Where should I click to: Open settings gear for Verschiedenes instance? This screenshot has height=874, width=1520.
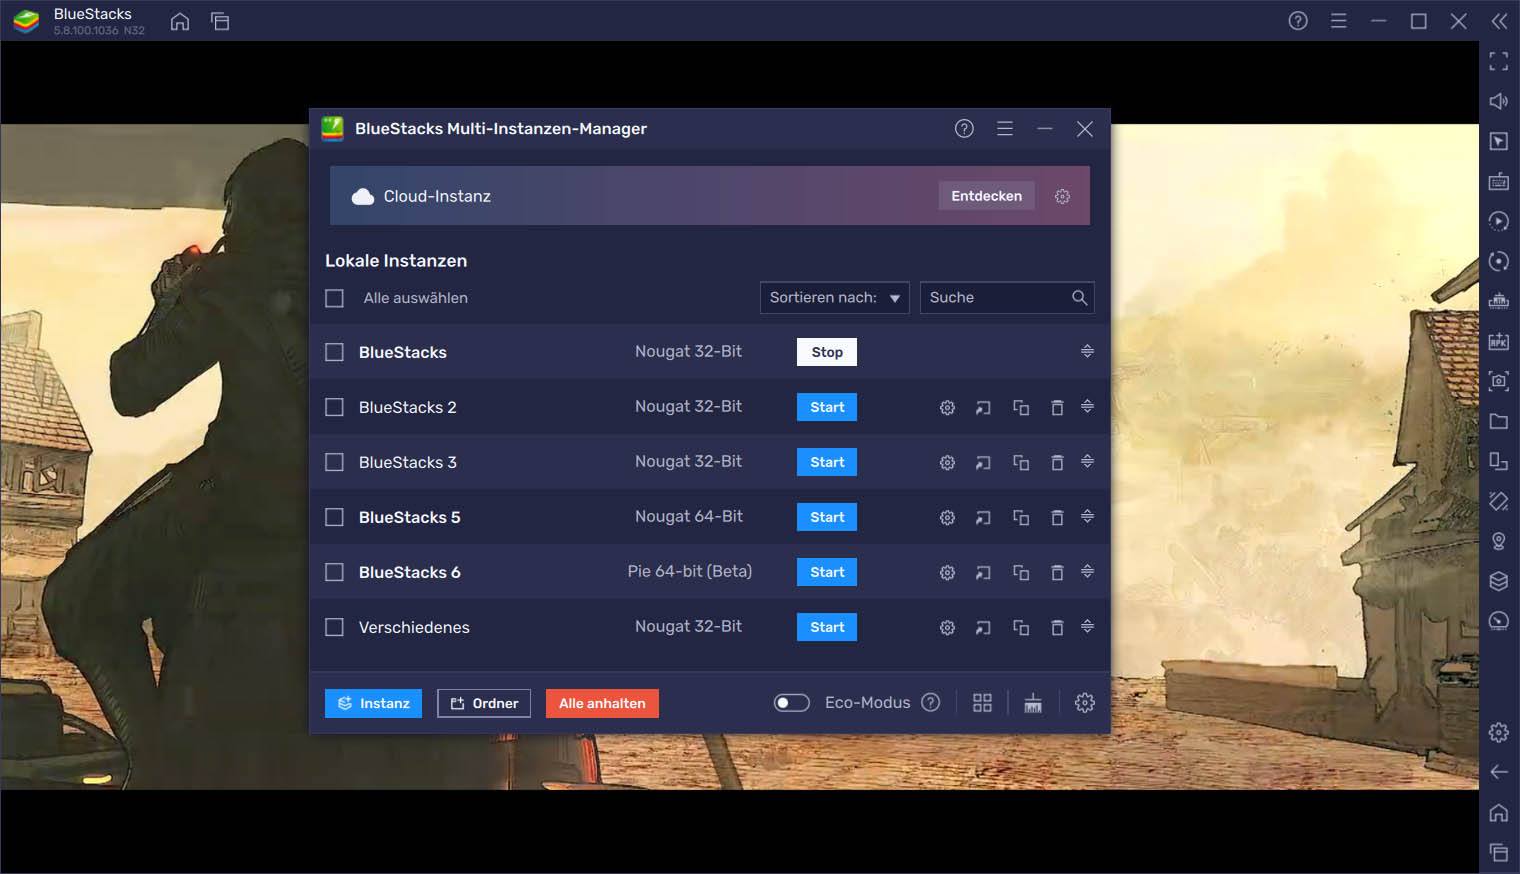(x=947, y=627)
